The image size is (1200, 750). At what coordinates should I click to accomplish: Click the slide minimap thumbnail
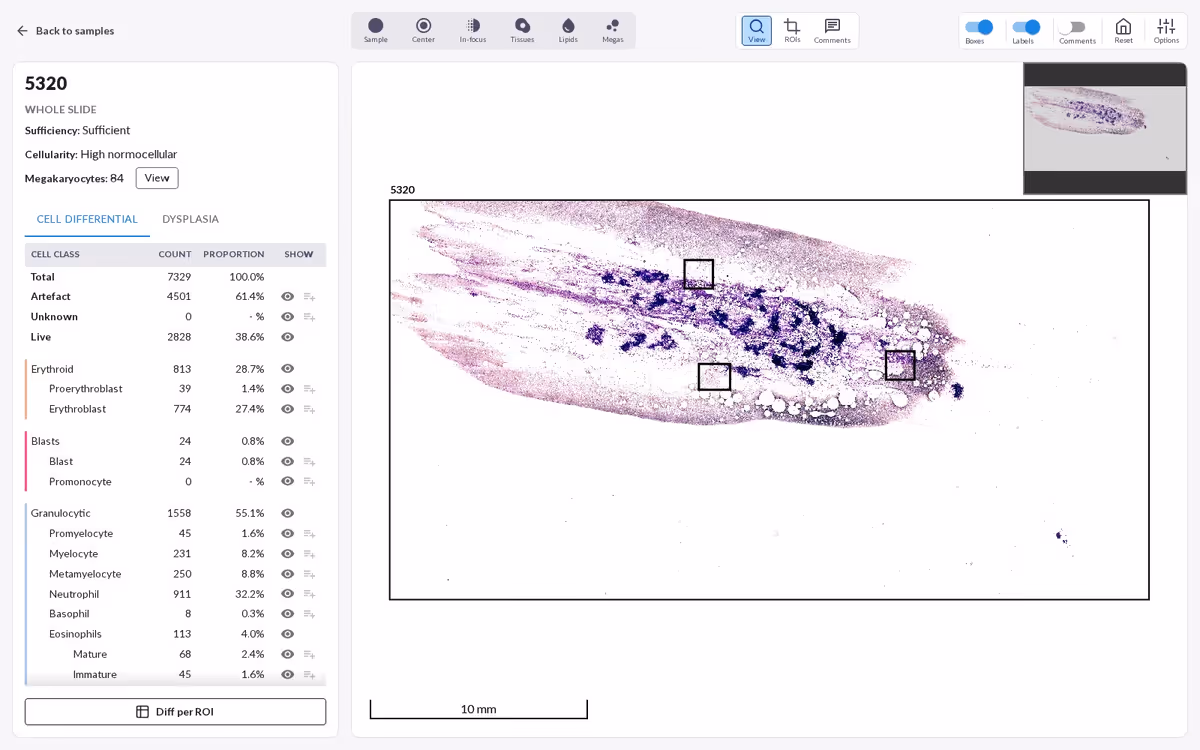pyautogui.click(x=1105, y=128)
